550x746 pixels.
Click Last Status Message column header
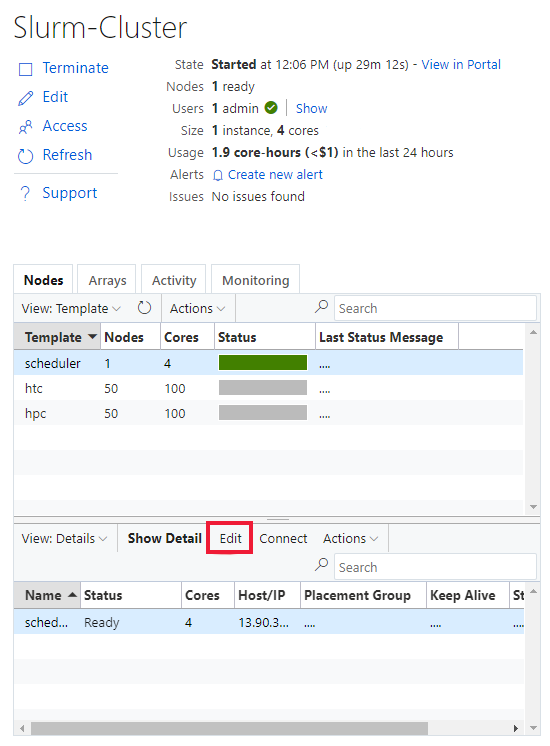[387, 337]
